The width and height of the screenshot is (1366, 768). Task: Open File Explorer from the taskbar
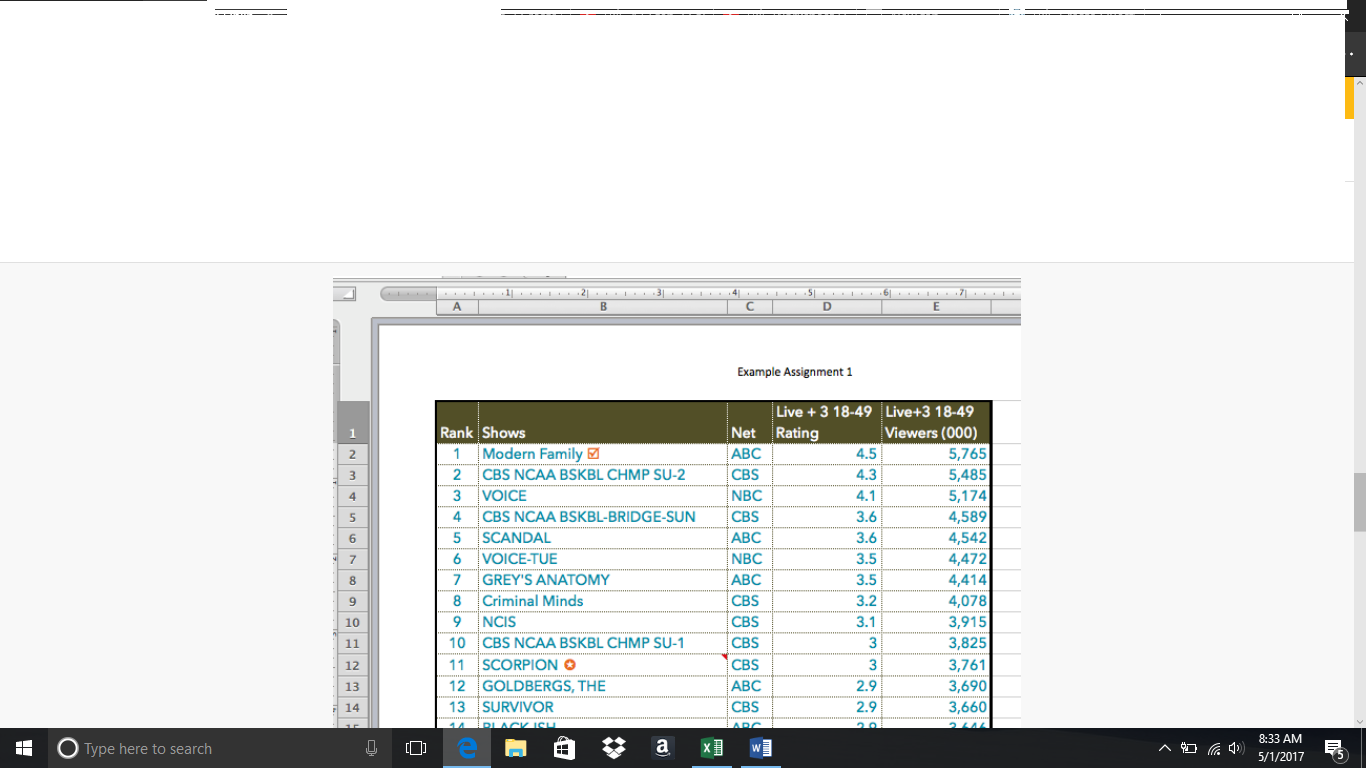[516, 748]
